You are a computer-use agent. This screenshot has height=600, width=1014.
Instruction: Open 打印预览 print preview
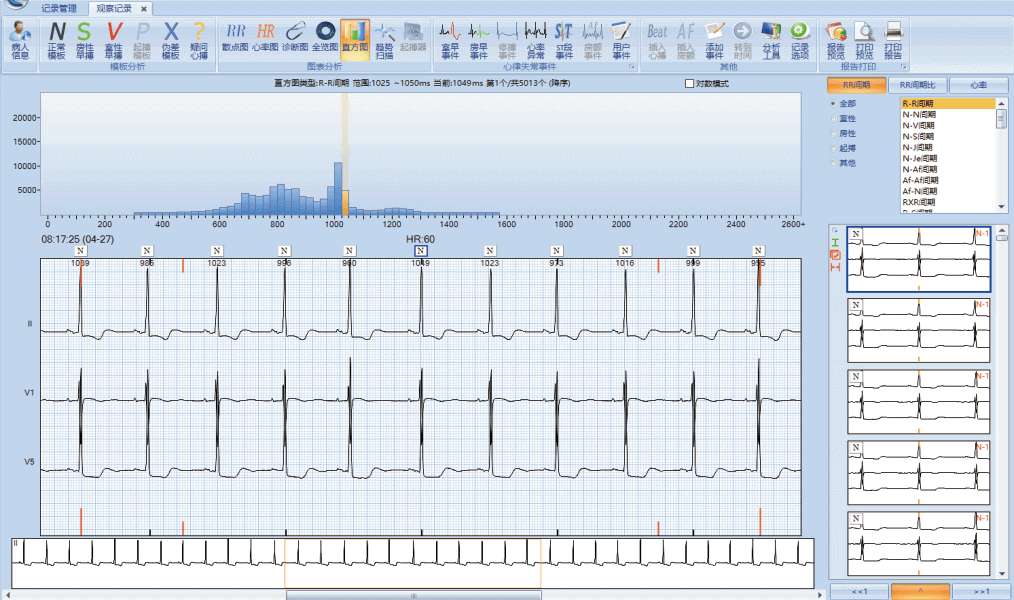point(865,40)
